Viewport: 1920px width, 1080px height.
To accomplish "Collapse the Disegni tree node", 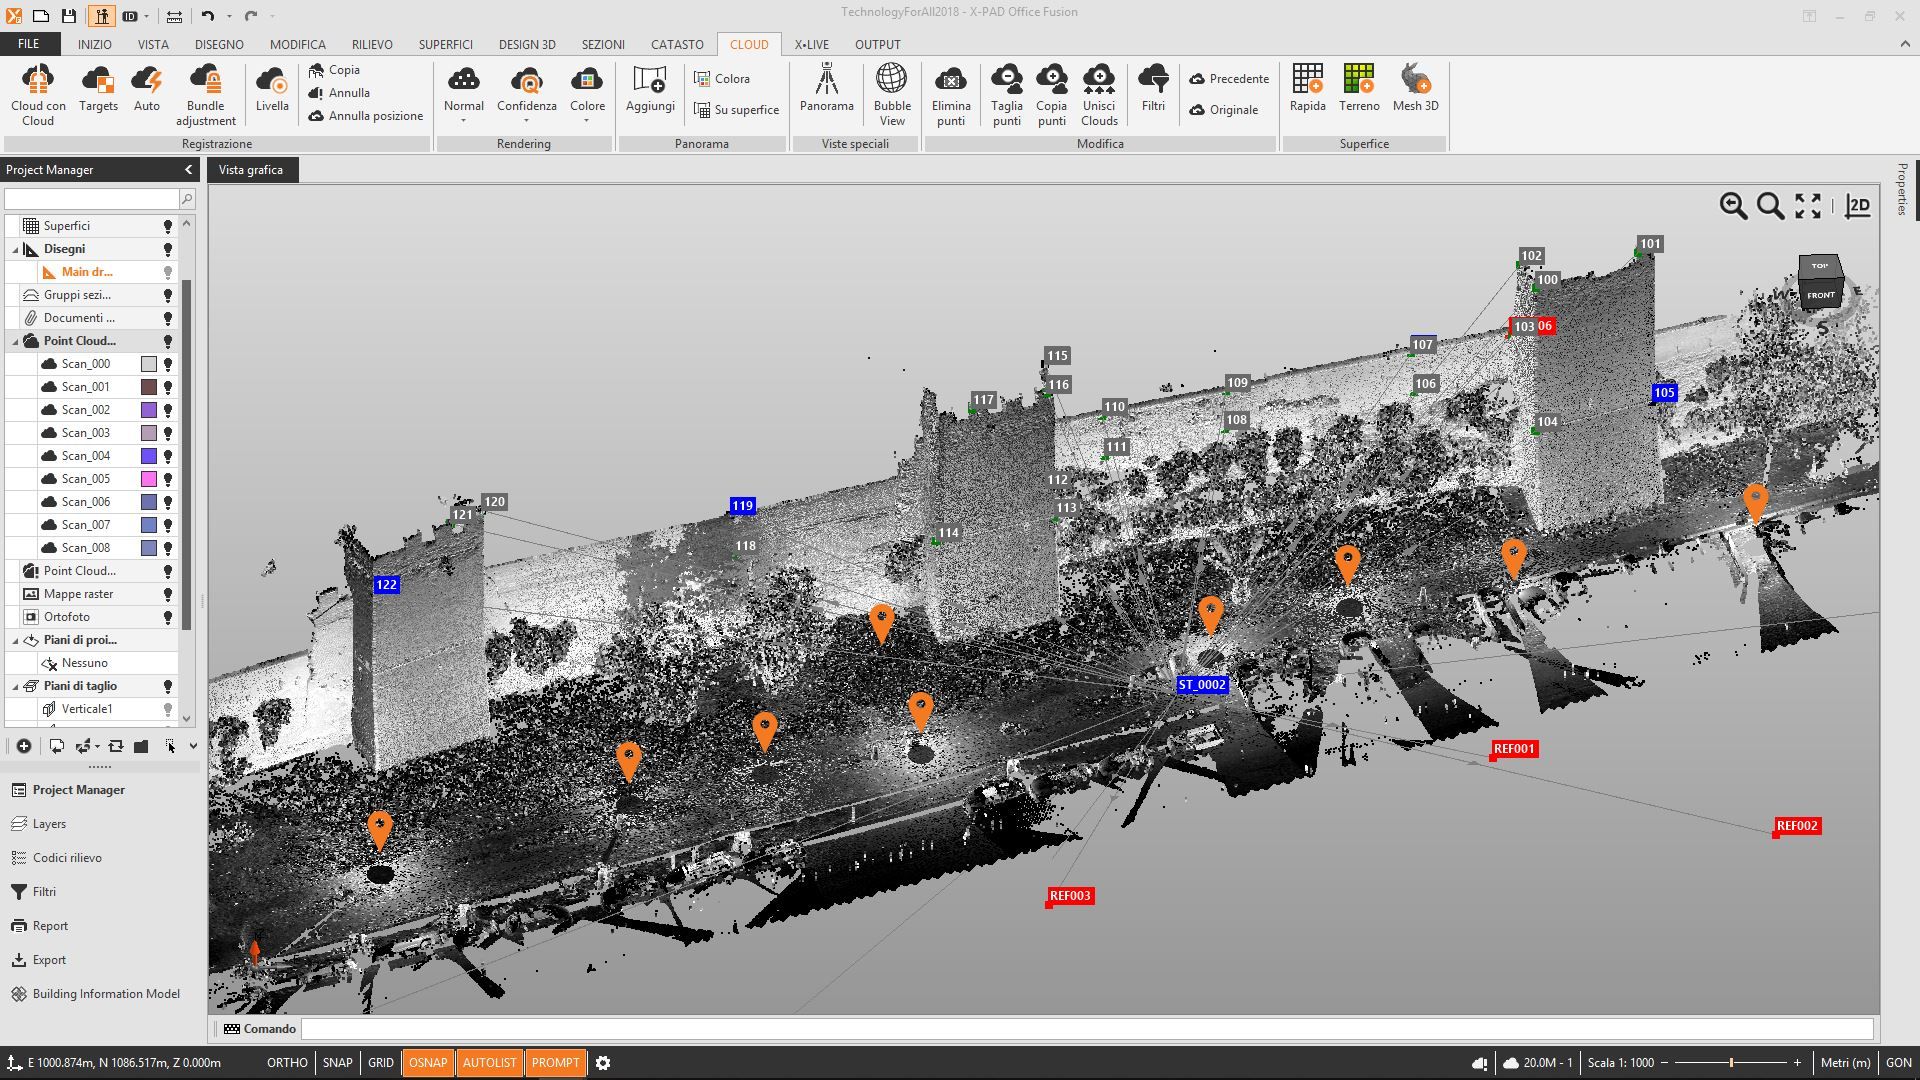I will pos(16,249).
